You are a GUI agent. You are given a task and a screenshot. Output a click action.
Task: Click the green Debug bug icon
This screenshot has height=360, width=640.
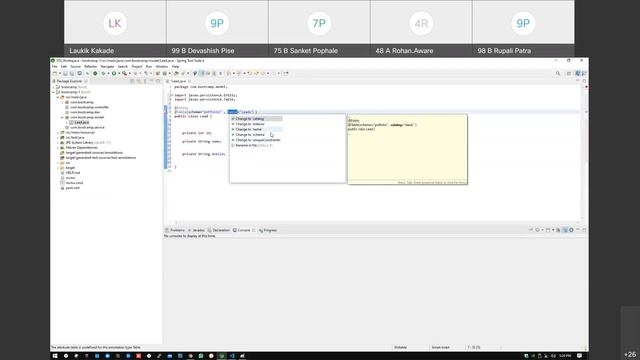coord(103,73)
